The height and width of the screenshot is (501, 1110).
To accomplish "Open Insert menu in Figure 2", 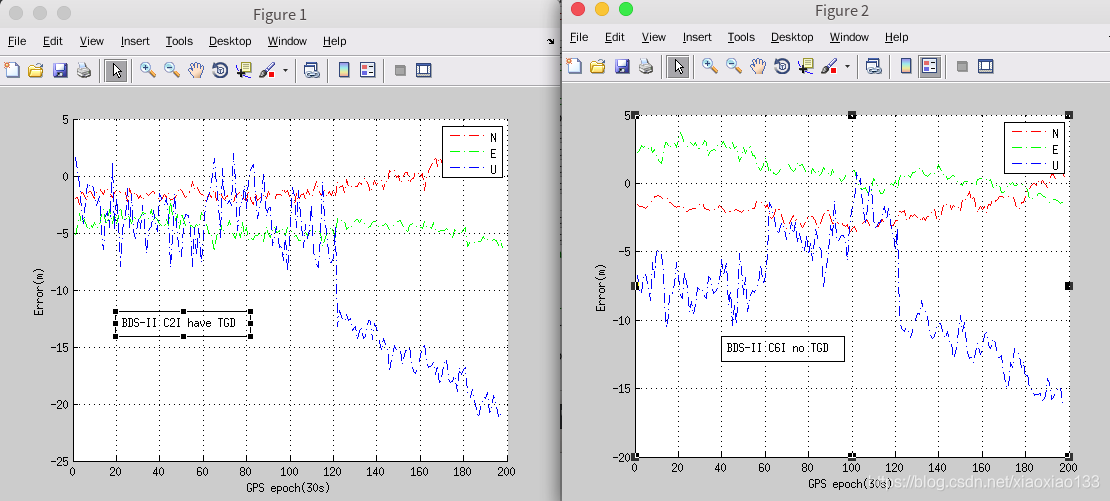I will coord(697,37).
